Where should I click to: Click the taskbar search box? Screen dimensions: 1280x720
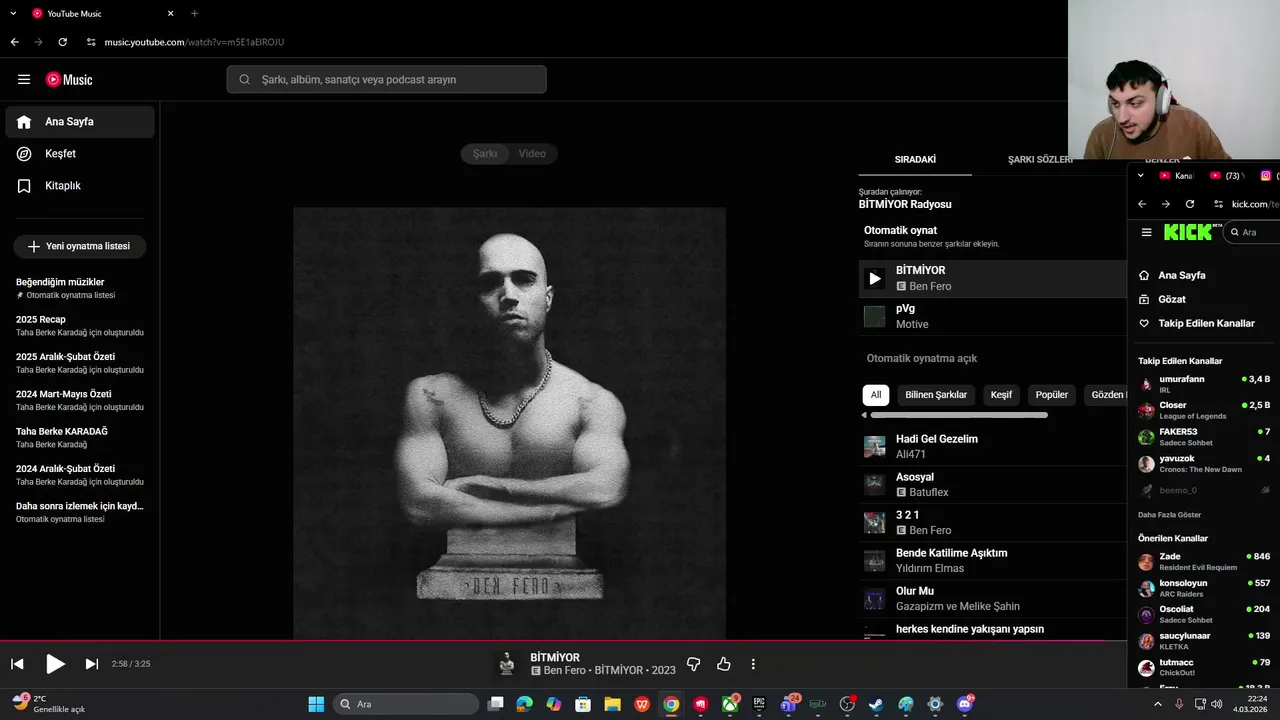click(405, 704)
